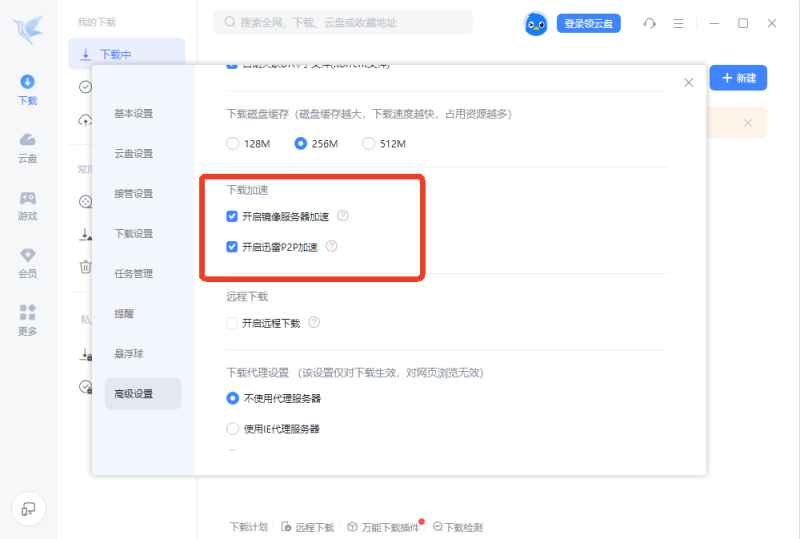Click the disc-shaped icon under 常用
The width and height of the screenshot is (800, 539).
click(86, 202)
